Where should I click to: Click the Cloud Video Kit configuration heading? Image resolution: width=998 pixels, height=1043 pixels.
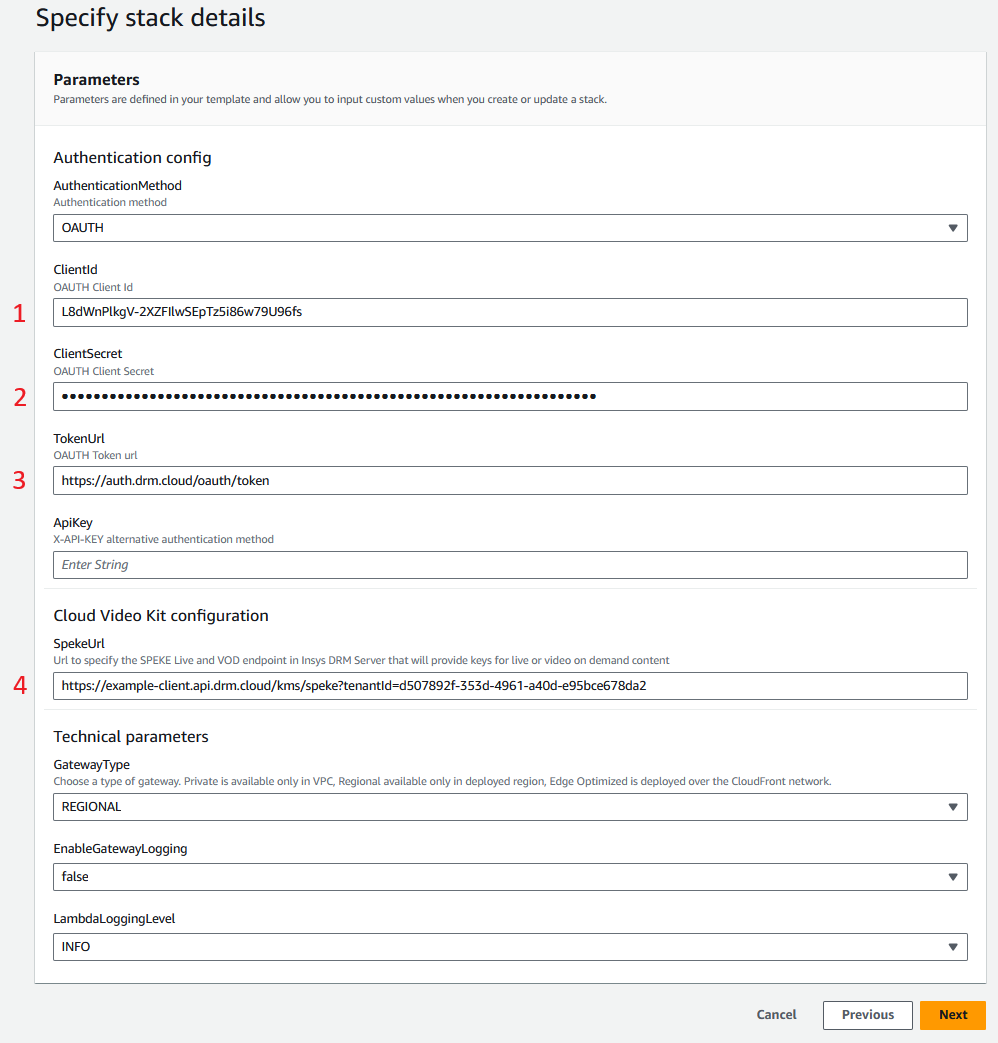coord(161,616)
